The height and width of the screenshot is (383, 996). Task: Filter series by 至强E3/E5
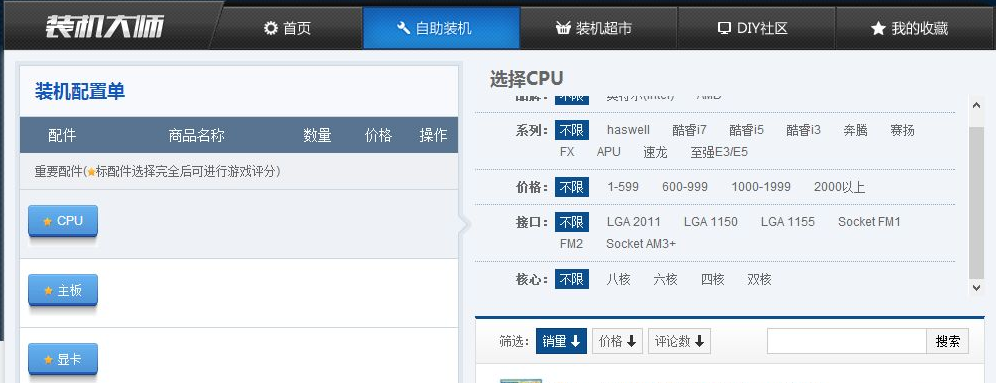(x=719, y=152)
